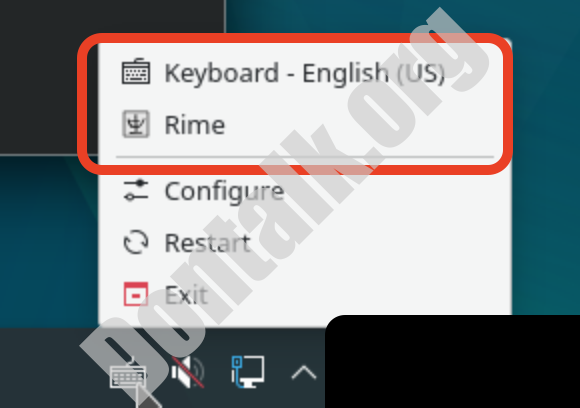This screenshot has width=580, height=408.
Task: Click the separator line below Rime
Action: coord(305,157)
